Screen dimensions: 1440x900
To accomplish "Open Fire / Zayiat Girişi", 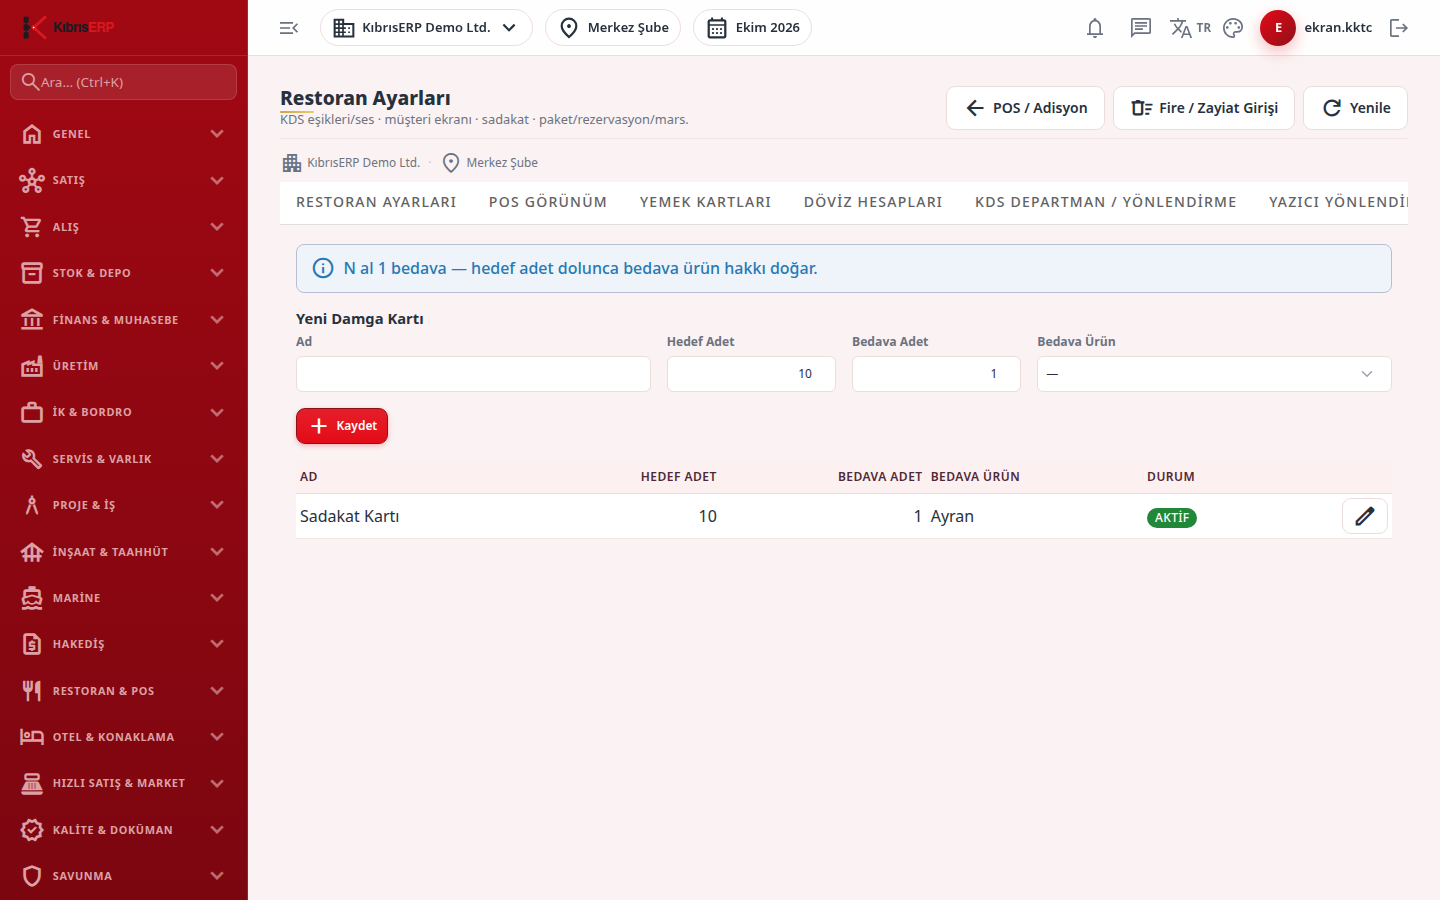I will click(1204, 108).
